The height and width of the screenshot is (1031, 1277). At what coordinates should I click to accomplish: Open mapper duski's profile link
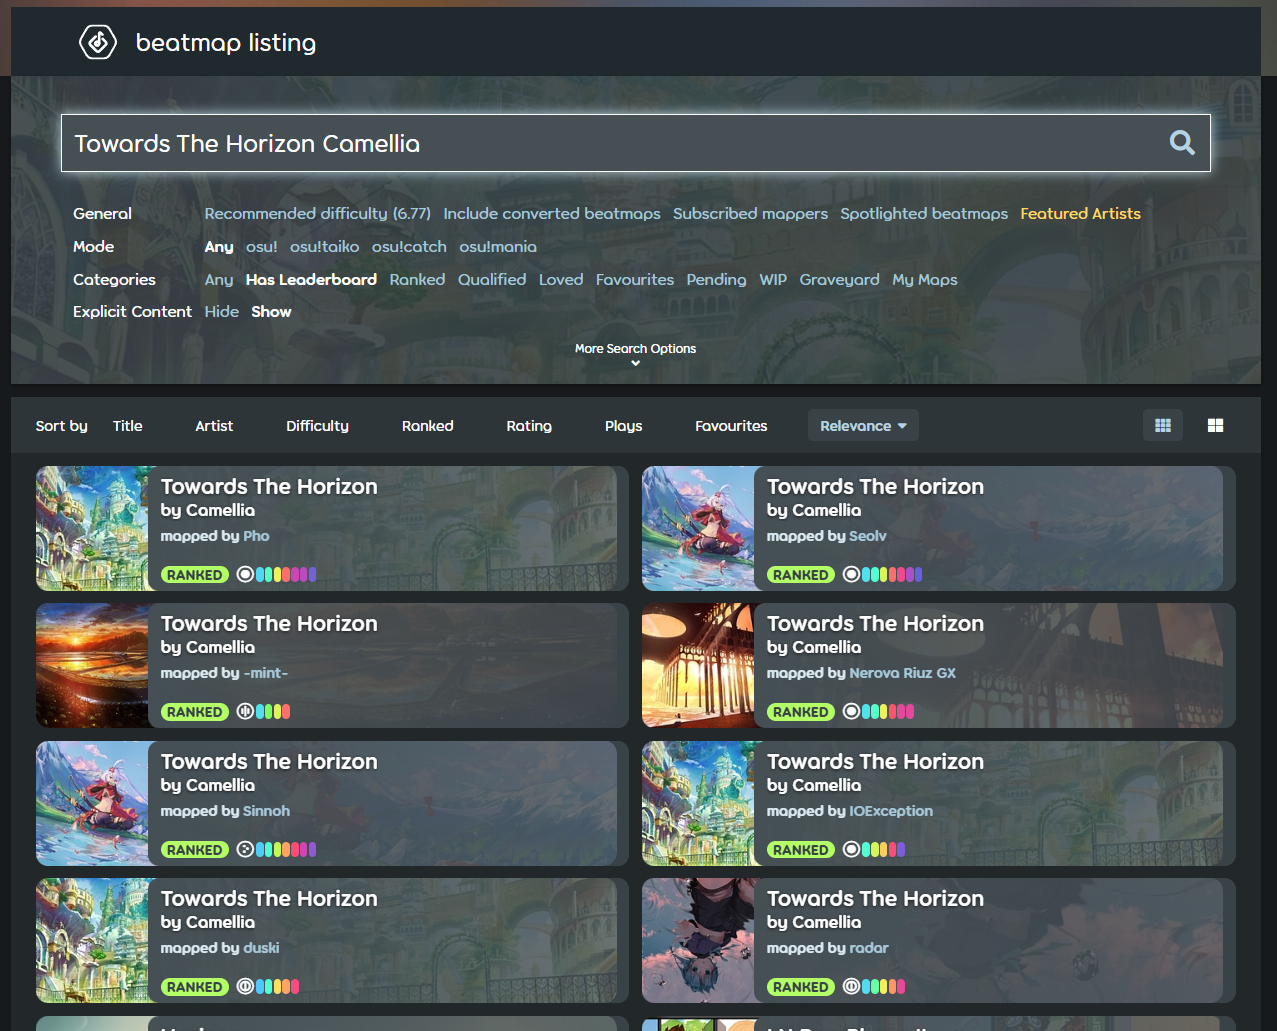point(261,948)
